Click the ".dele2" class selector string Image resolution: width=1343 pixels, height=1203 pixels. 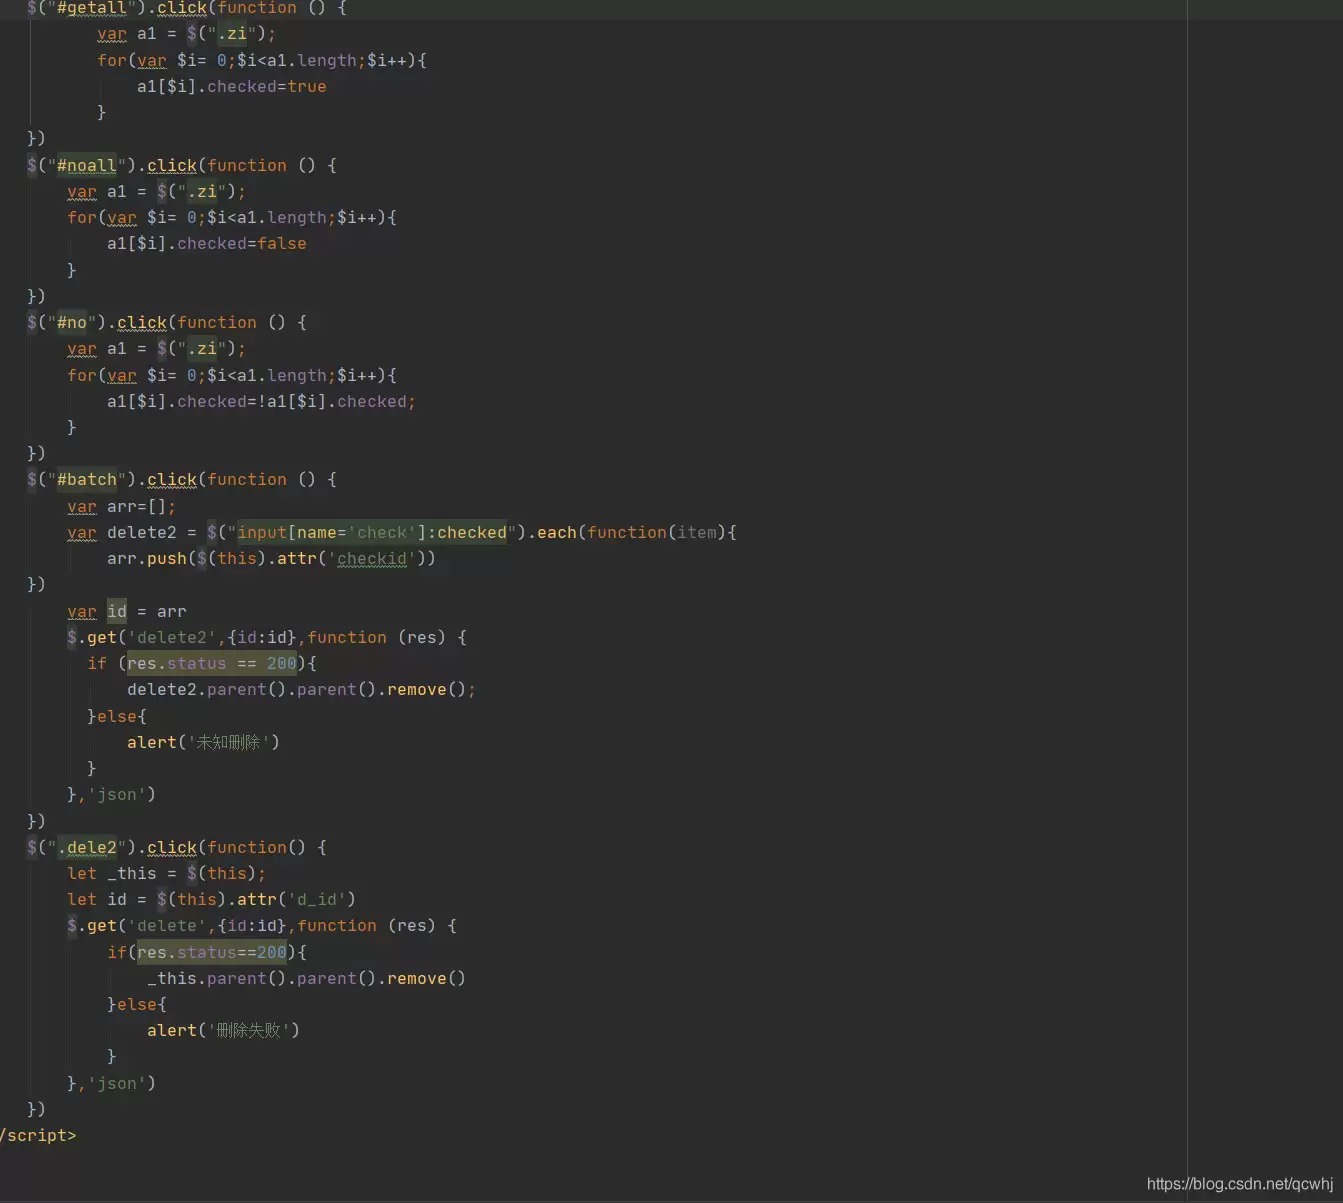click(88, 847)
